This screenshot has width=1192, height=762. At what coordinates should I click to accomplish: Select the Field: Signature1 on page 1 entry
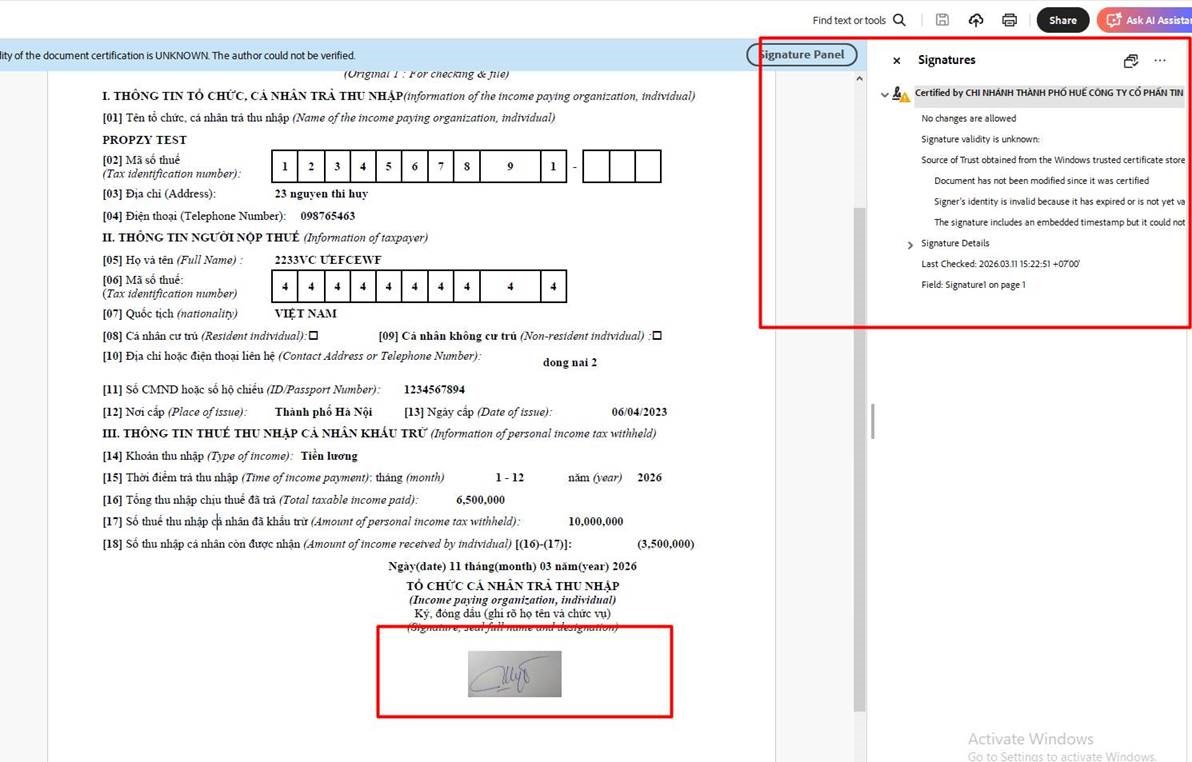pos(973,285)
